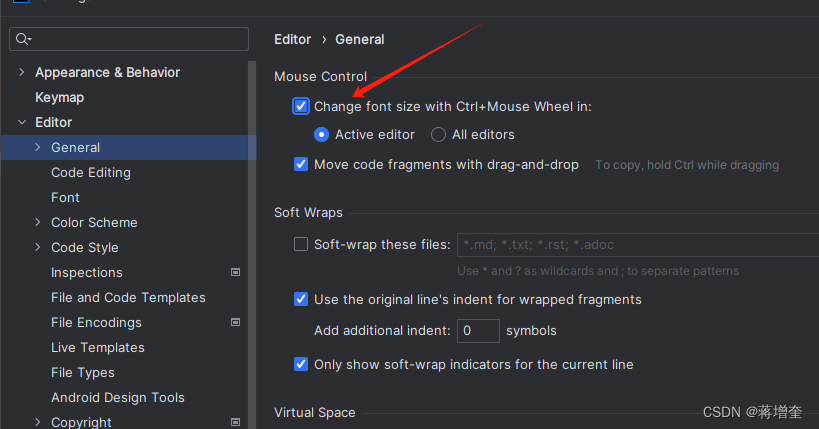The image size is (819, 429).
Task: Select Code Editing in settings tree
Action: 91,172
